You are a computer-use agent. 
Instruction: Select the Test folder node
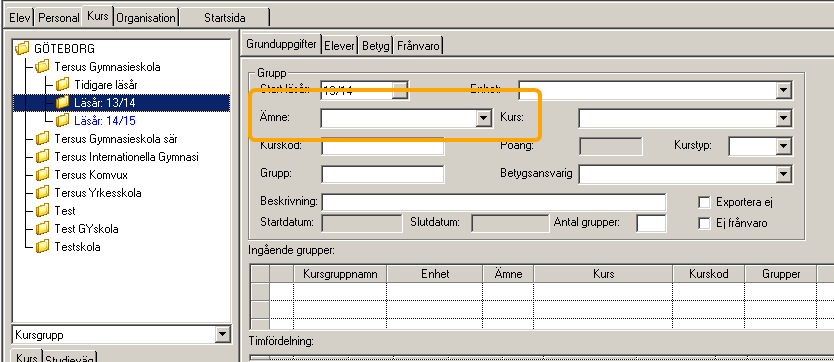click(x=65, y=211)
